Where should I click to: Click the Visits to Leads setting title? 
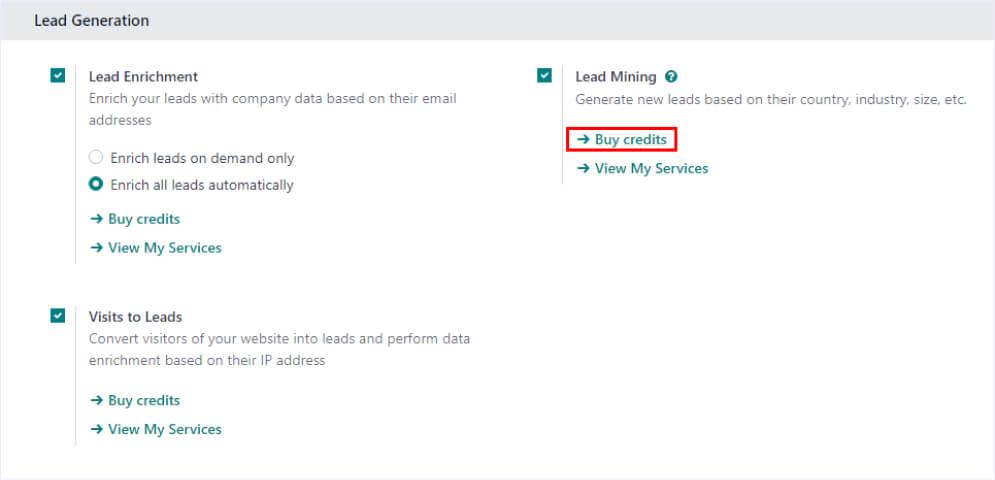tap(135, 317)
